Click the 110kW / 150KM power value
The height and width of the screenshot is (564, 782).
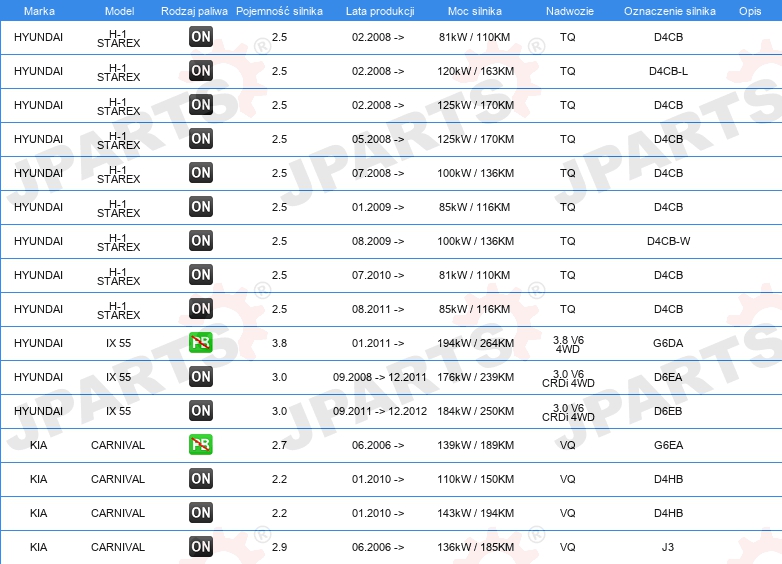pos(475,479)
